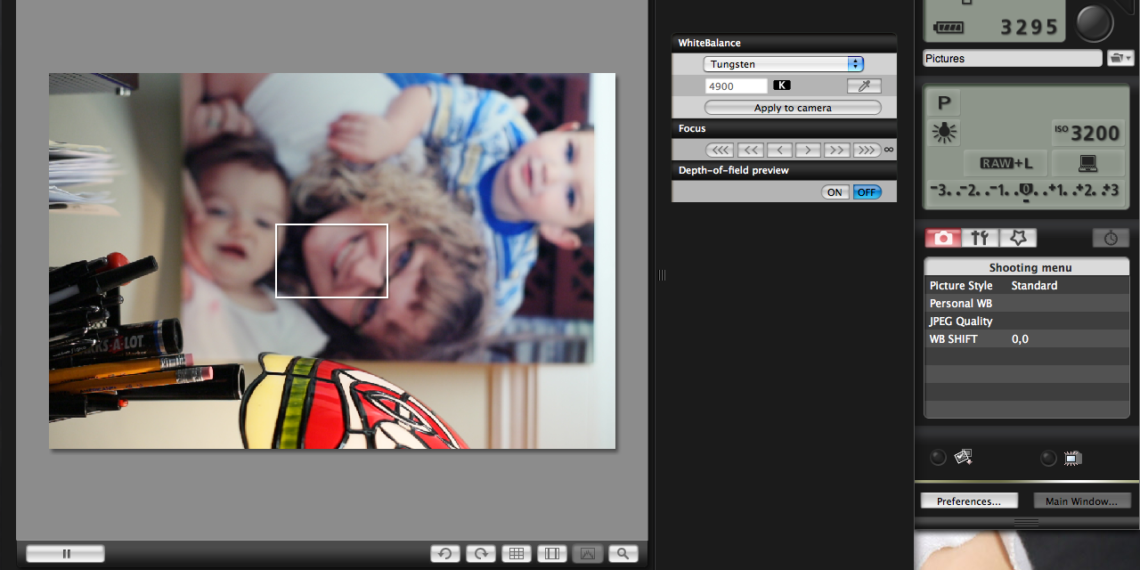Screen dimensions: 1140x570
Task: Select the Personal WB row
Action: tap(1027, 303)
